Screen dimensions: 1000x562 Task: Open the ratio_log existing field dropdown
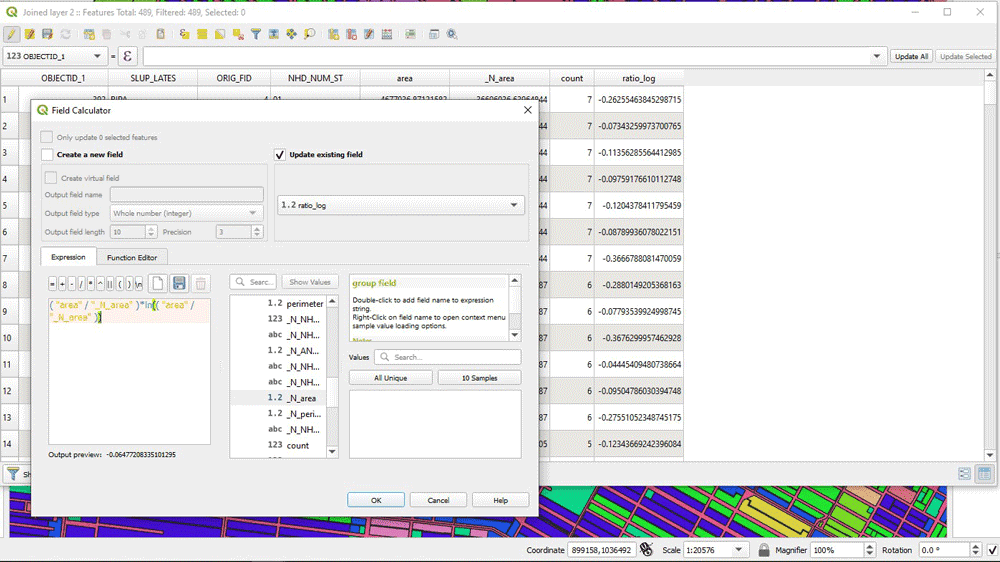[x=401, y=205]
